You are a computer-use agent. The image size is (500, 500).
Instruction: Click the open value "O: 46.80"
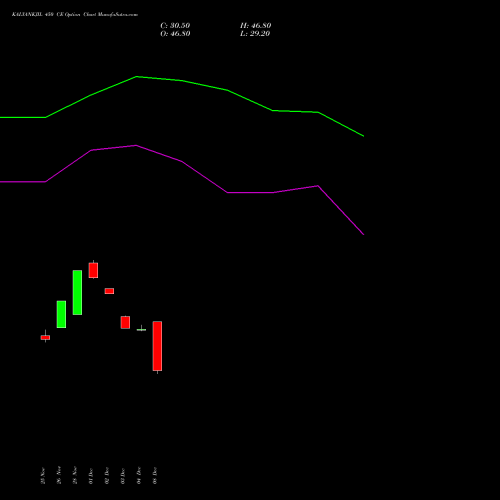(x=175, y=34)
